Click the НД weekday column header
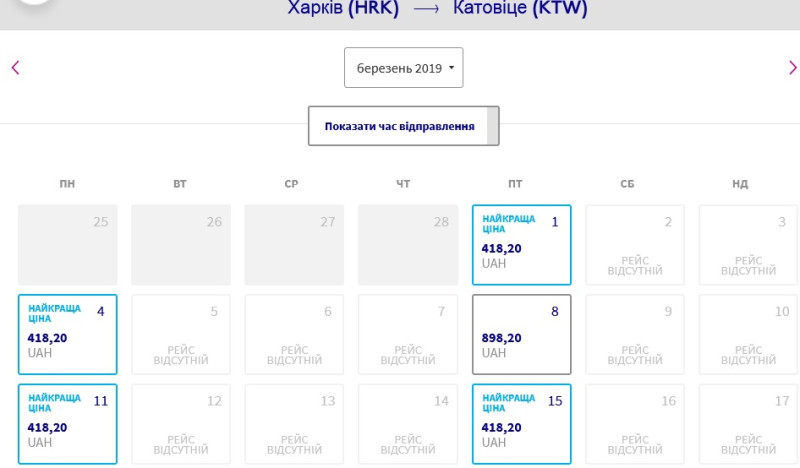Viewport: 800px width, 468px height. (x=740, y=184)
